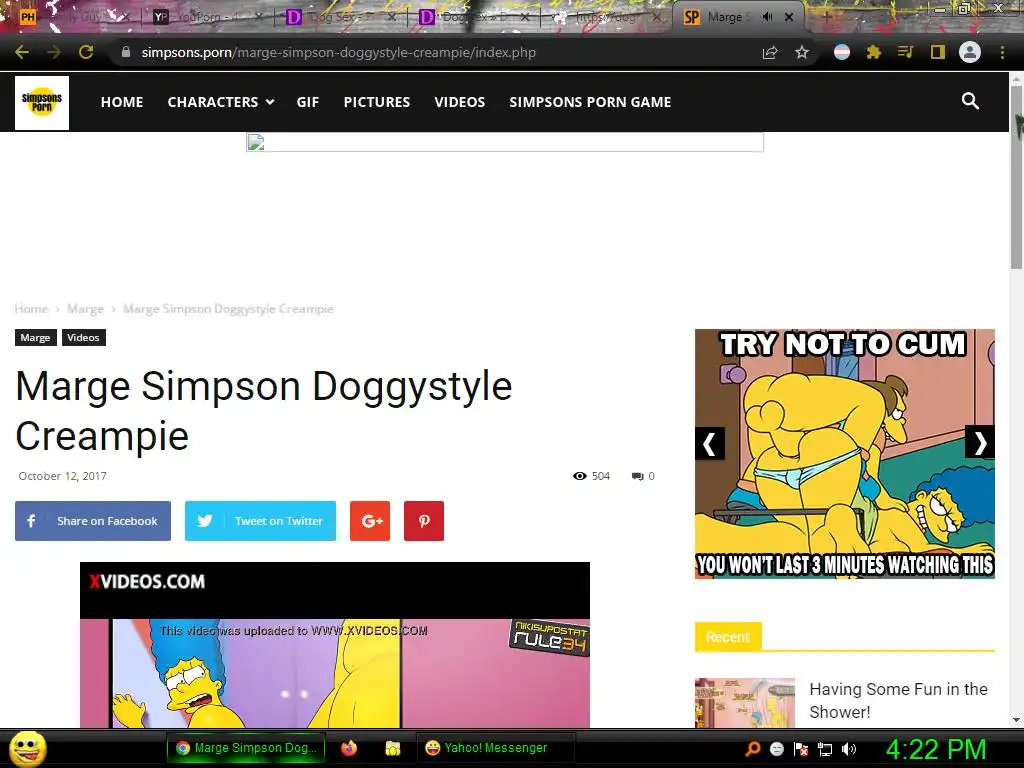Click the broken banner image placeholder
This screenshot has height=768, width=1024.
pos(505,142)
